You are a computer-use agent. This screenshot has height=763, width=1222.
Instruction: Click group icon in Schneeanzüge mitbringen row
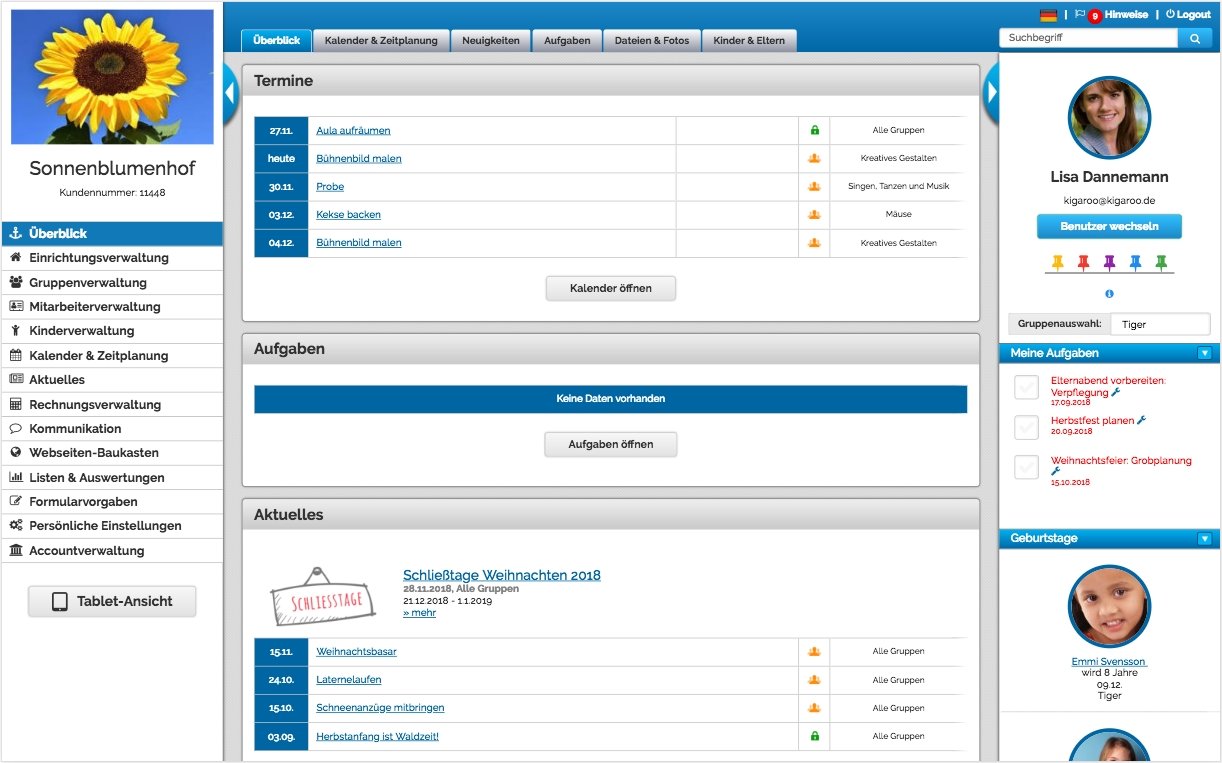tap(814, 708)
